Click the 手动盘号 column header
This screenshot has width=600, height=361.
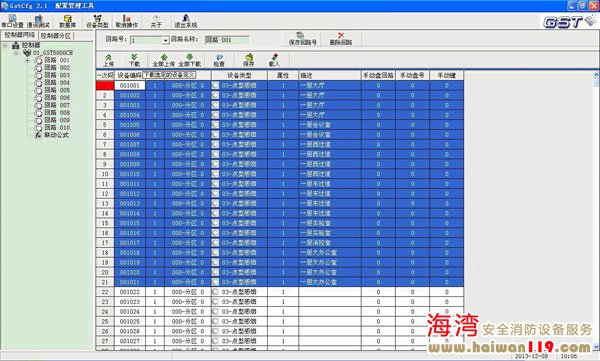pyautogui.click(x=412, y=75)
